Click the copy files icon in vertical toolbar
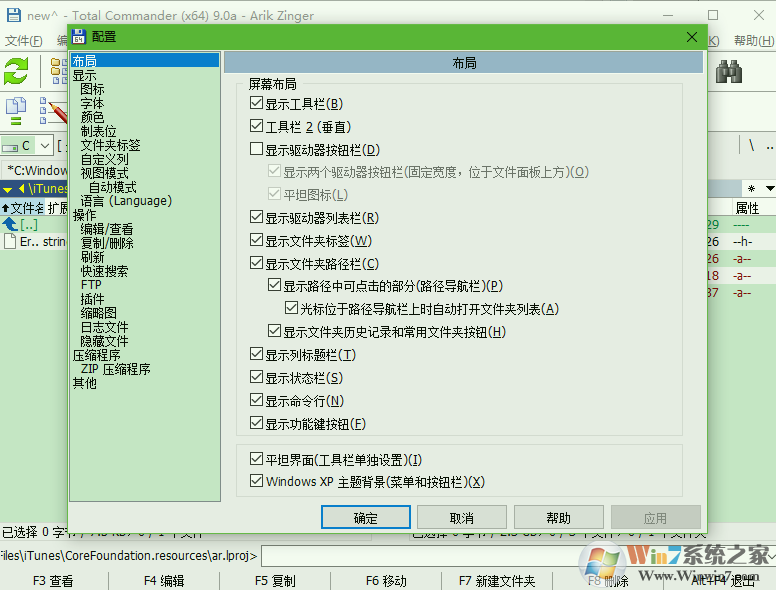776x590 pixels. 16,111
